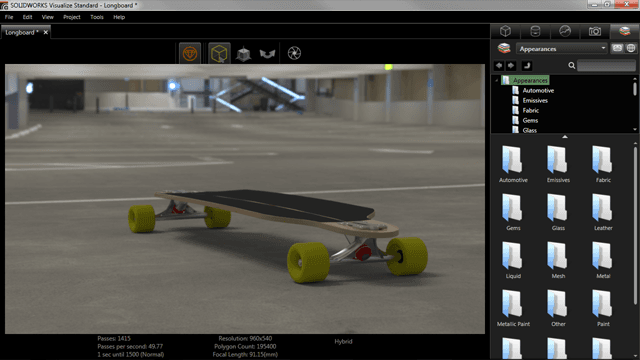Collapse the tree pane splitter arrow
640x360 pixels.
(x=565, y=137)
